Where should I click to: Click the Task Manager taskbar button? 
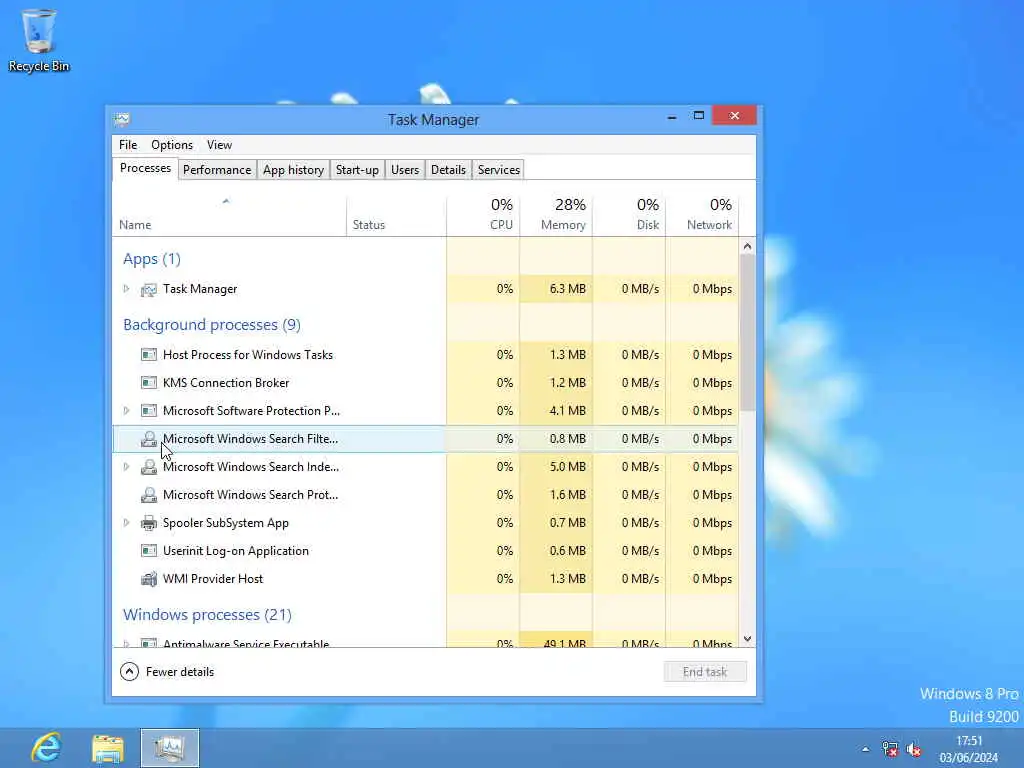pos(170,748)
